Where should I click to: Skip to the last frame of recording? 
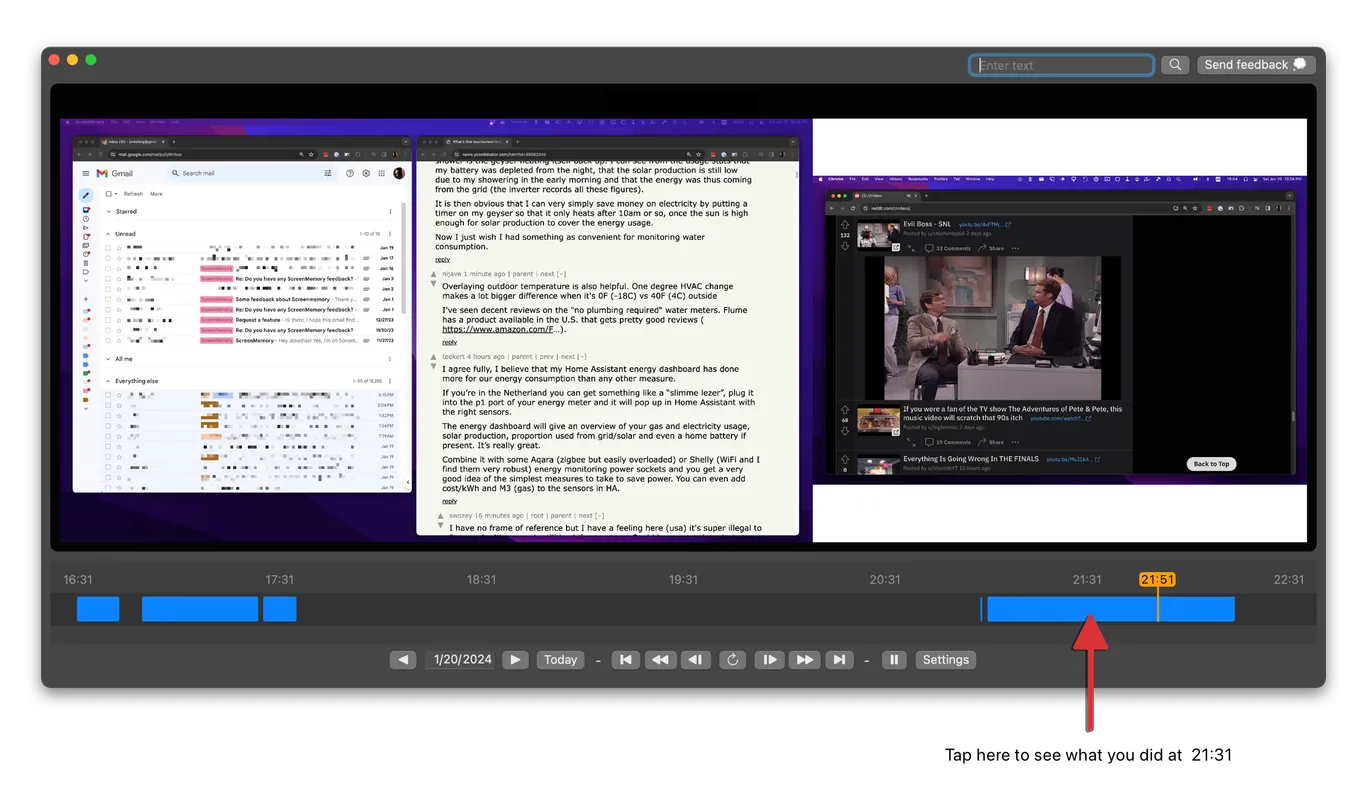point(840,660)
